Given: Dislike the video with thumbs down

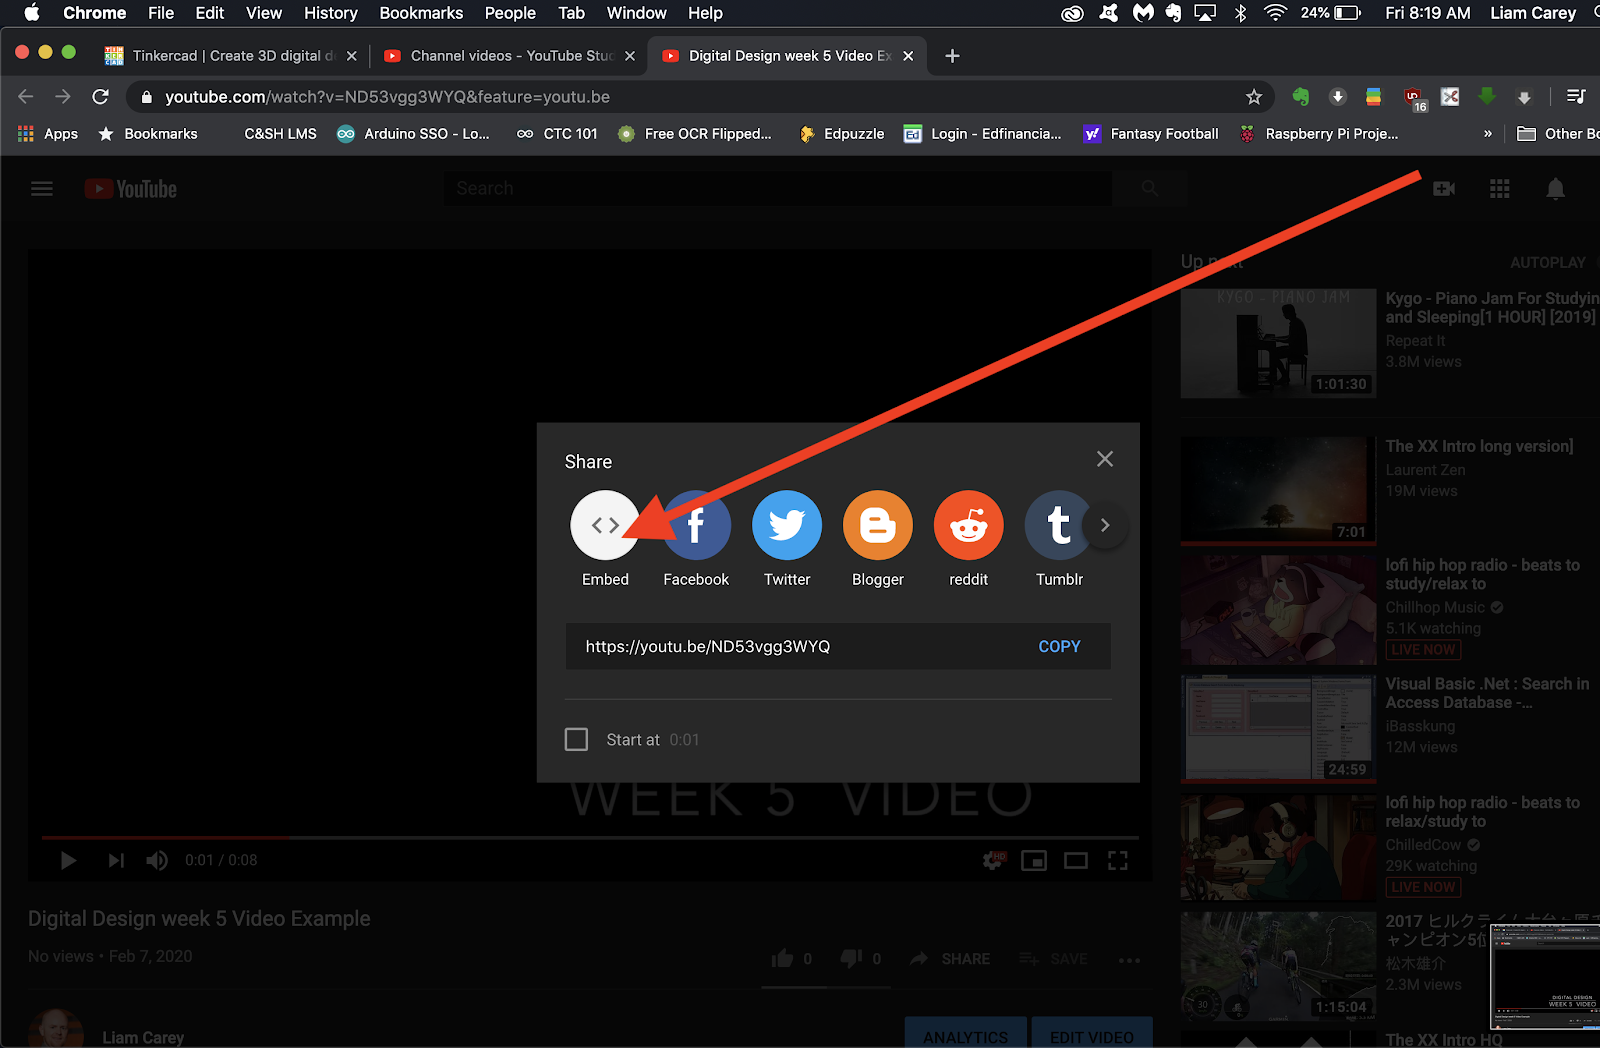Looking at the screenshot, I should tap(851, 958).
